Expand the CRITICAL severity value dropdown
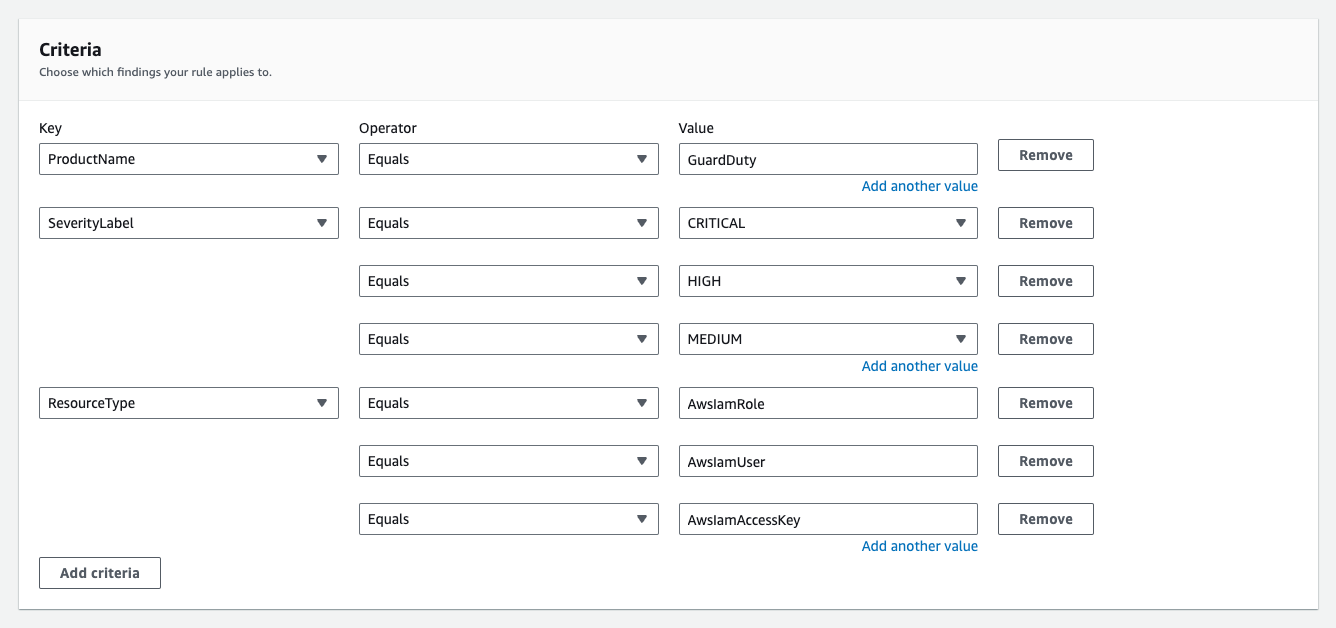 (x=827, y=222)
